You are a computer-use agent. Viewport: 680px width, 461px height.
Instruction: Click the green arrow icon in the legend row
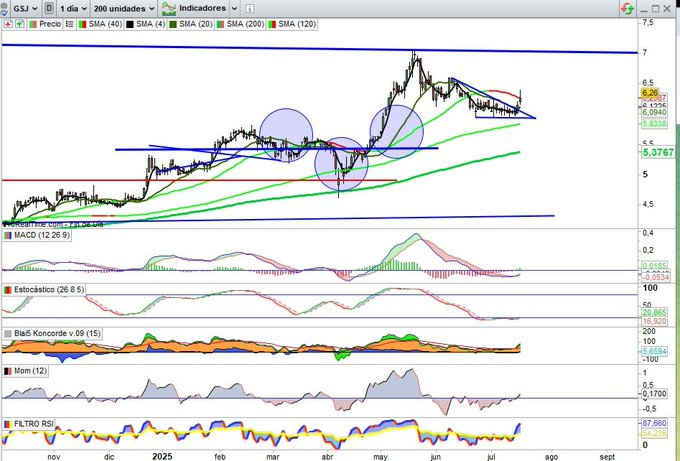(x=20, y=24)
